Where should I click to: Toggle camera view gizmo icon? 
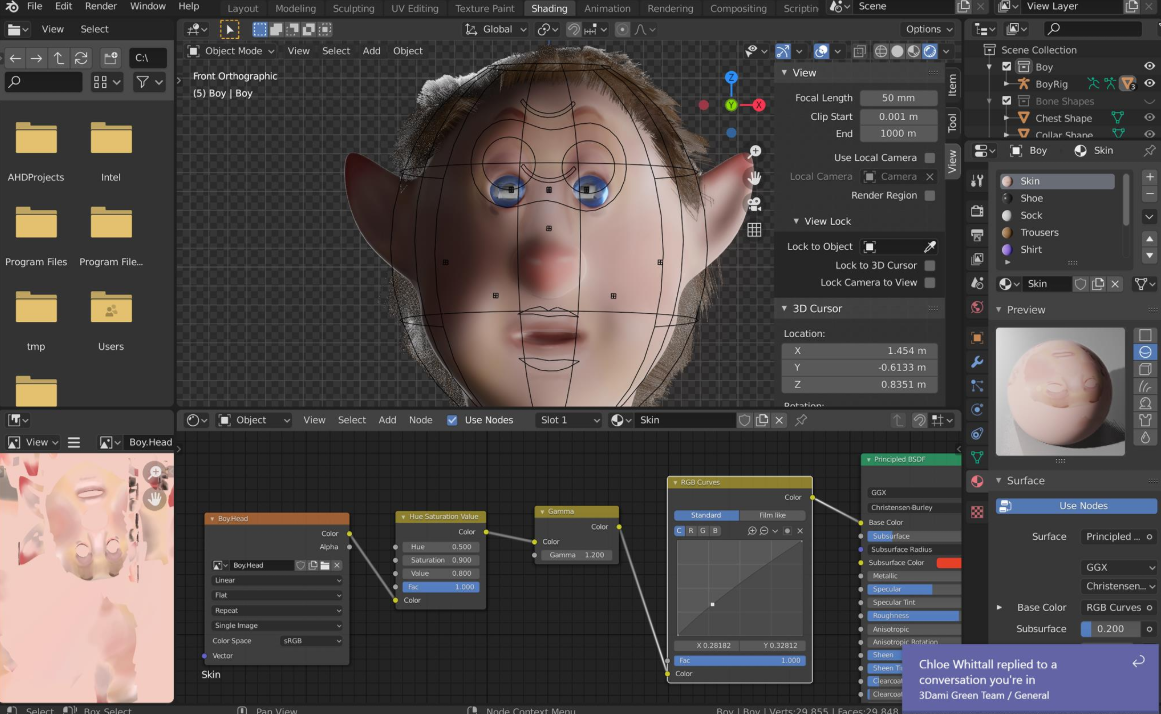coord(755,204)
